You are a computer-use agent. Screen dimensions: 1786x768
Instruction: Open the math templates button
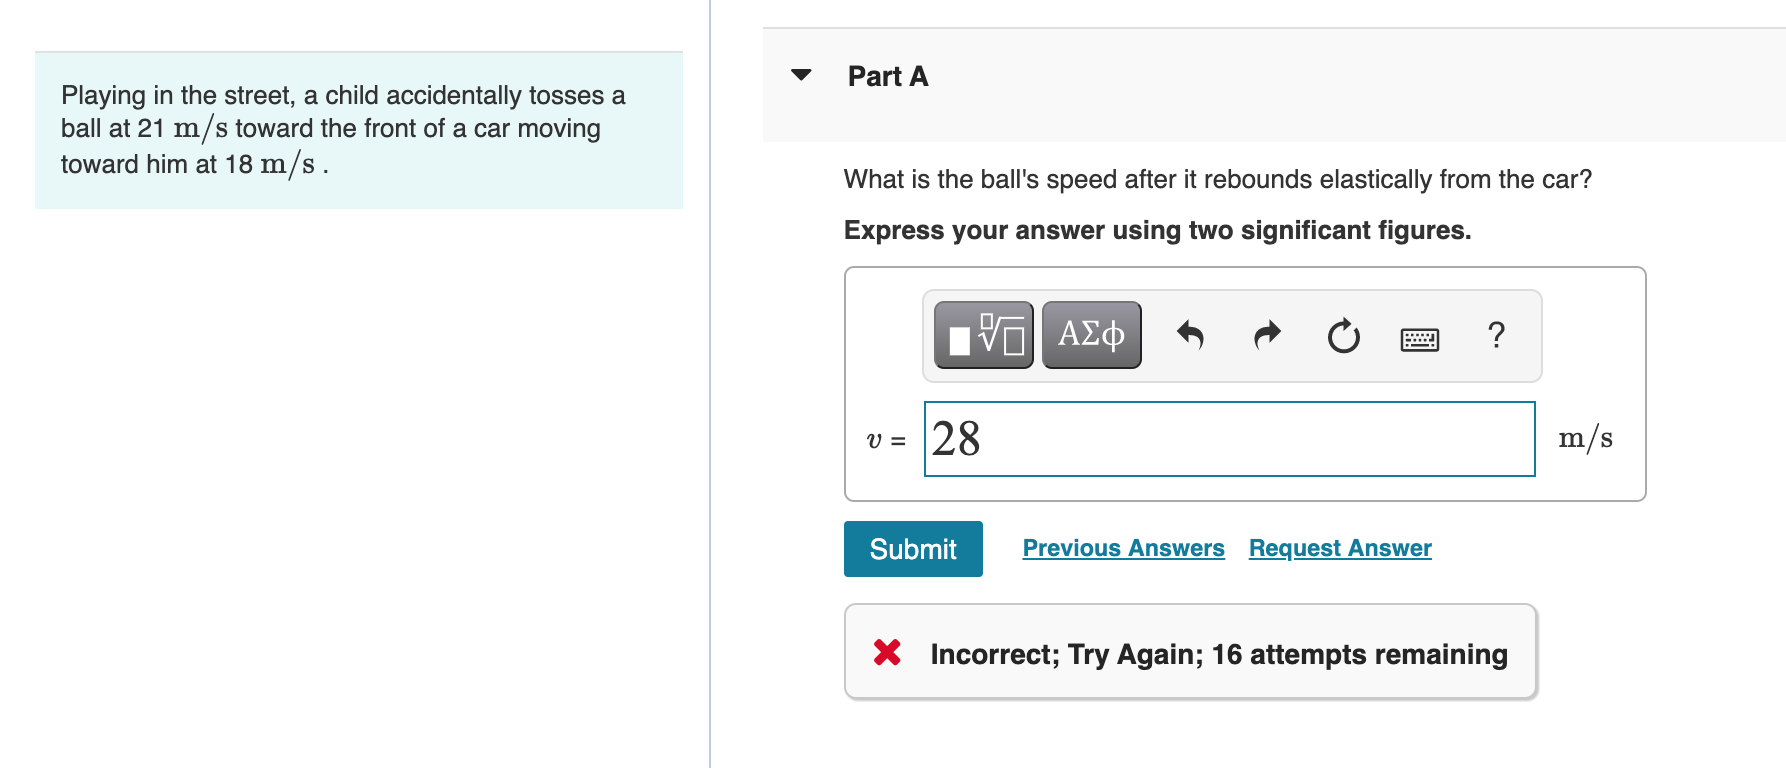(x=983, y=335)
